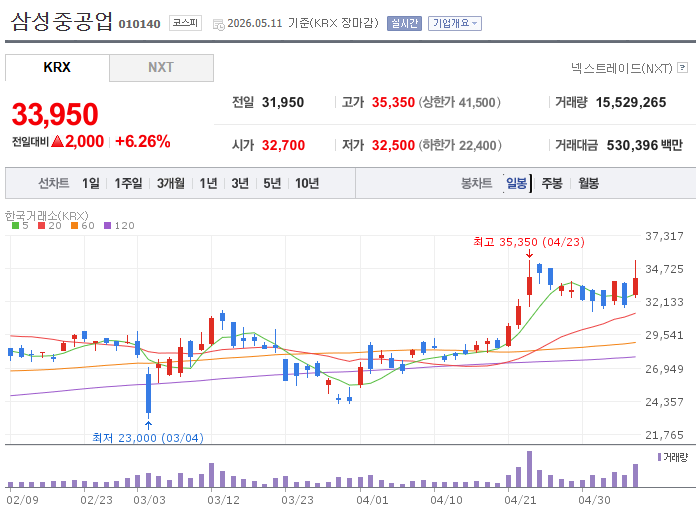The image size is (696, 510).
Task: Click the tallest volume bar near 04/23
Action: (x=529, y=469)
